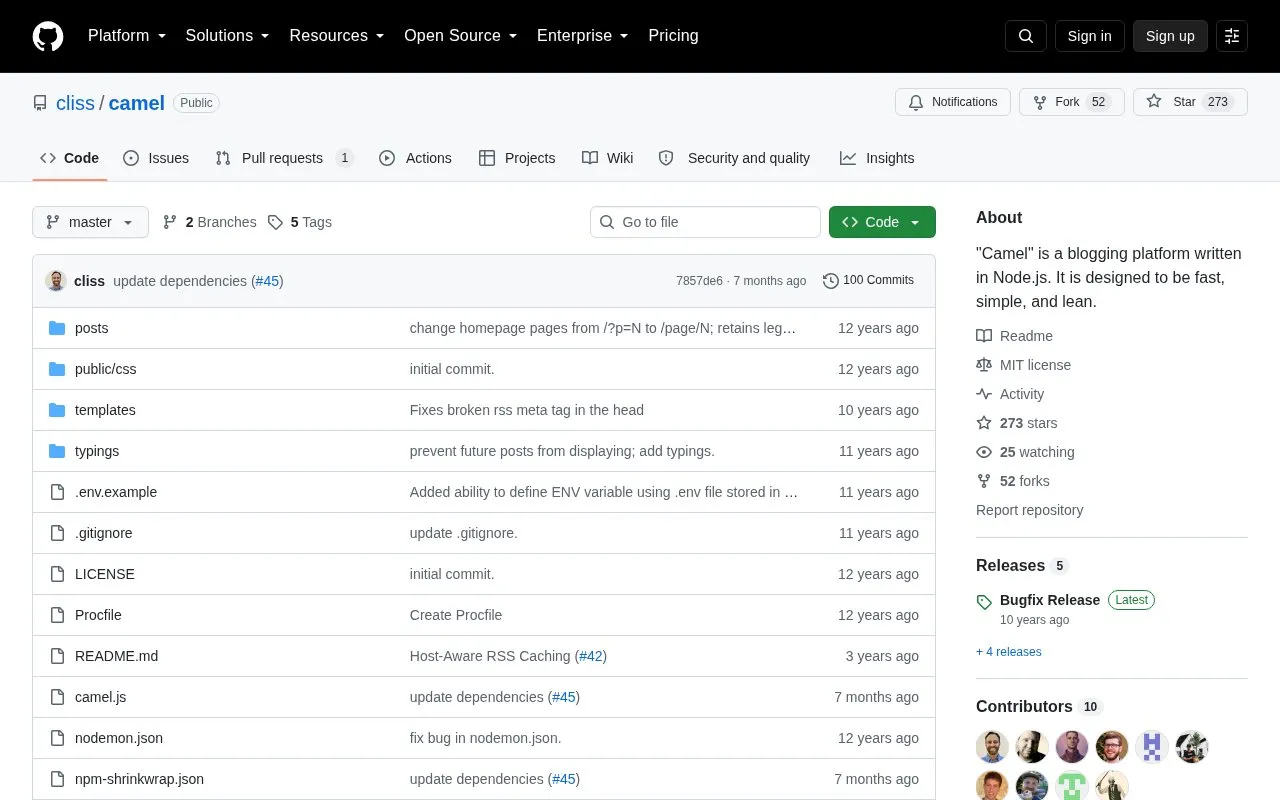1280x800 pixels.
Task: Open the master branch selector
Action: 90,222
